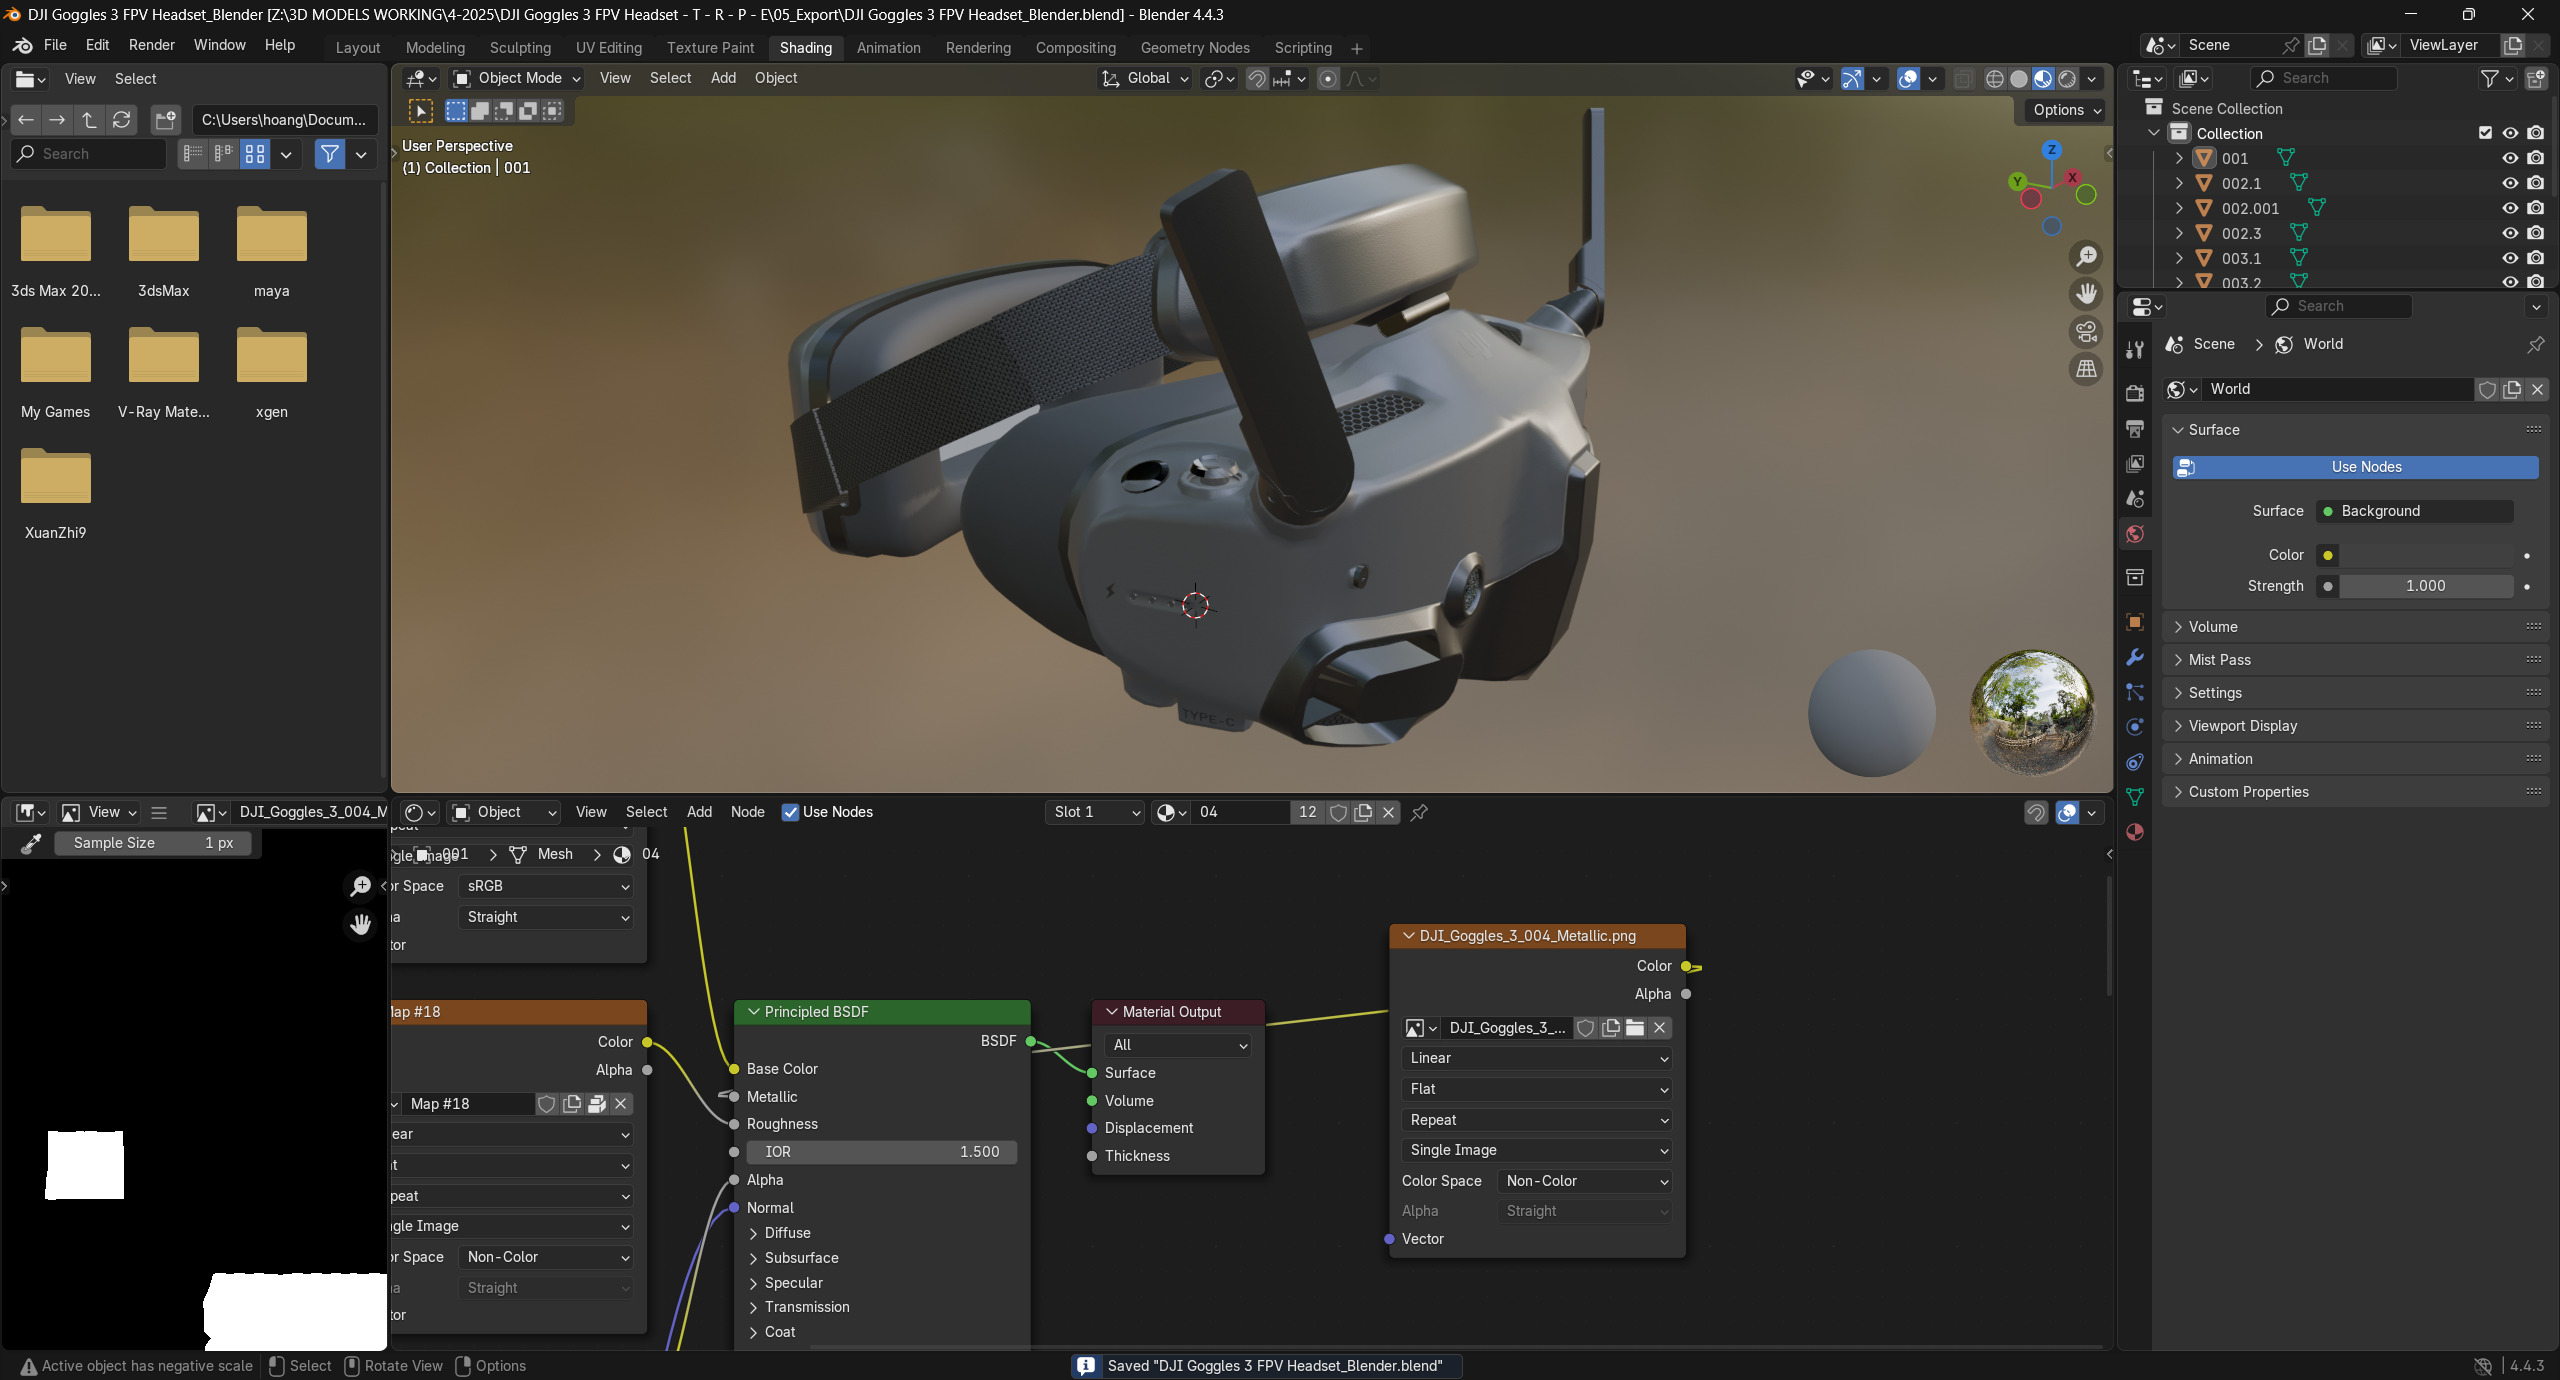Expand the Subsurface section in Principled BSDF
Screen dimensions: 2560x1380
click(800, 1258)
